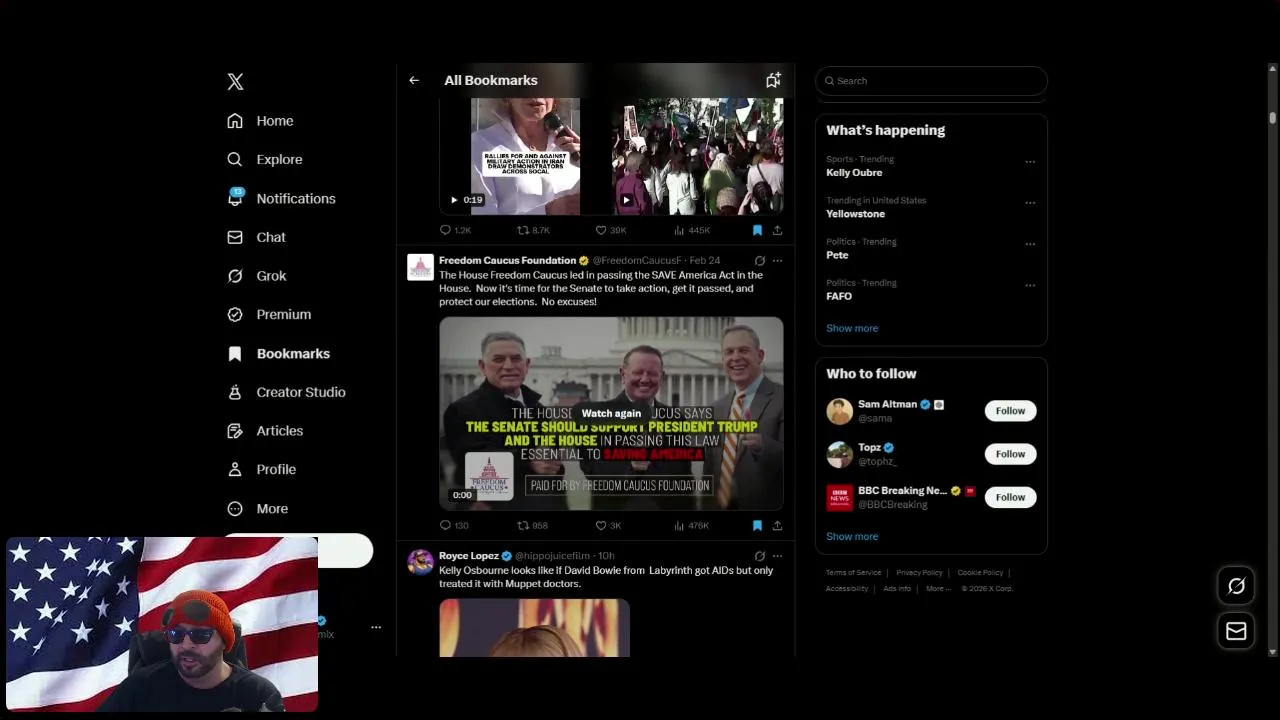Click the X logo icon
Viewport: 1280px width, 720px height.
coord(235,82)
